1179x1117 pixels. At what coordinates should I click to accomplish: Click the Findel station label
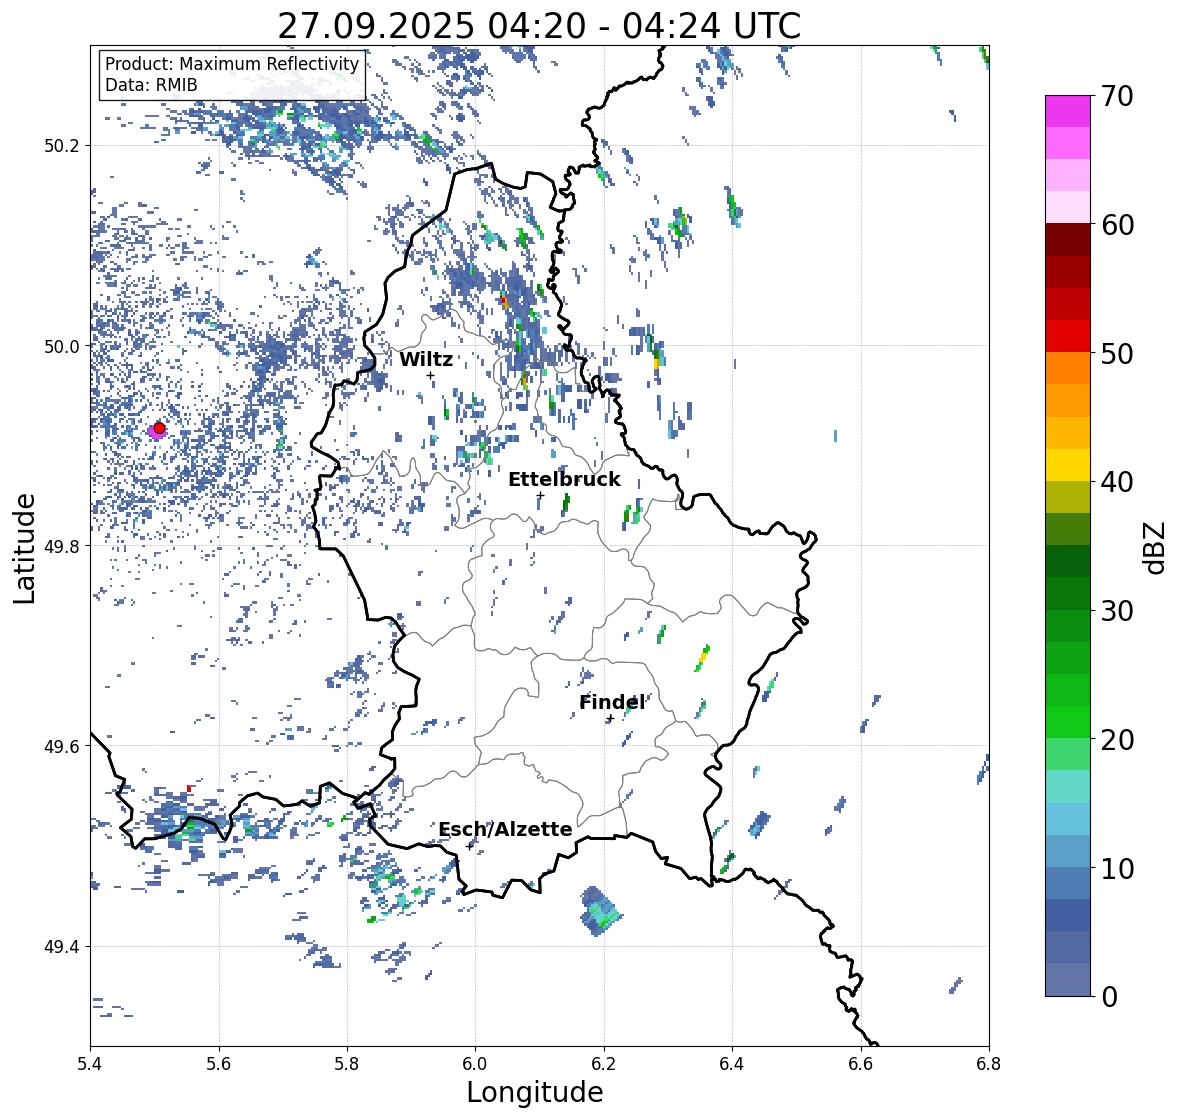coord(612,702)
